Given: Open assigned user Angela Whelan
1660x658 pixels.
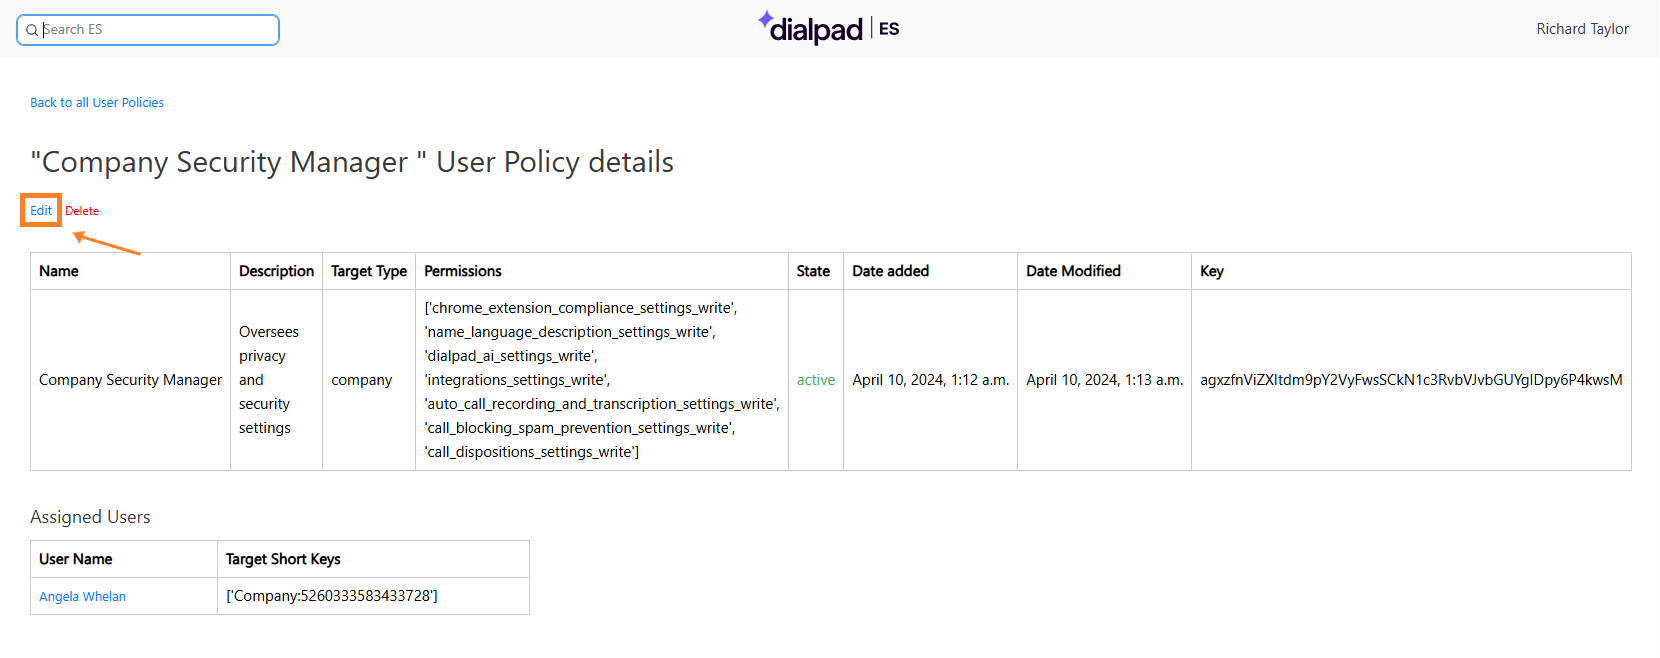Looking at the screenshot, I should point(82,596).
